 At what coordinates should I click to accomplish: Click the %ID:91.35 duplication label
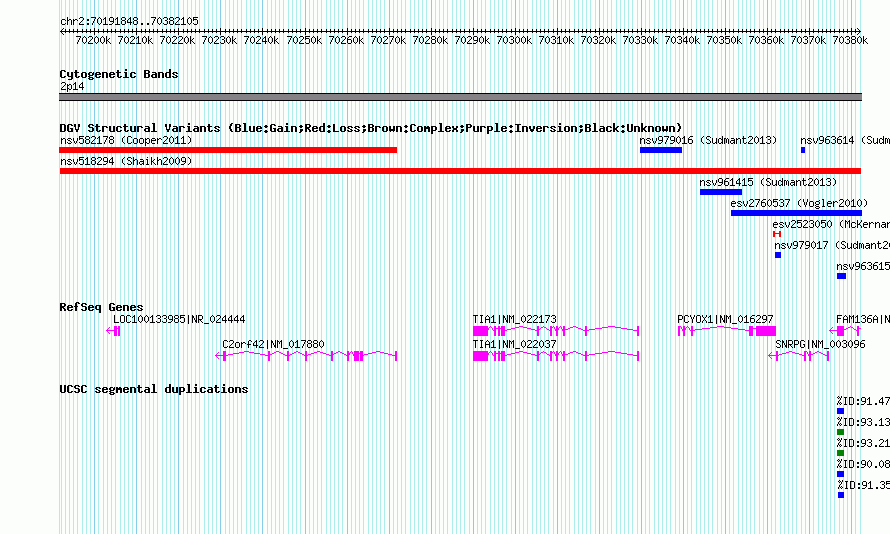pyautogui.click(x=863, y=485)
